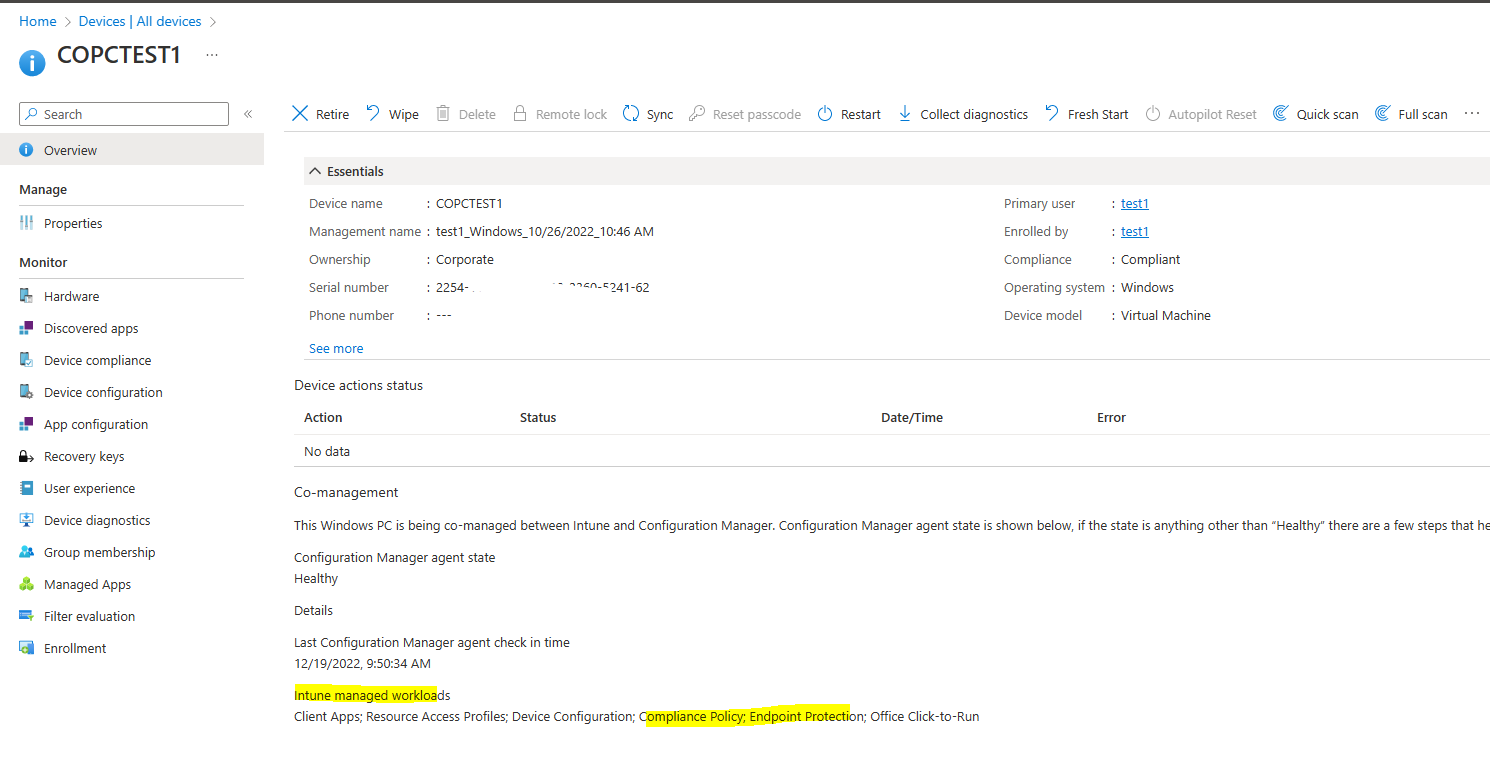Viewport: 1490px width, 772px height.
Task: Collapse the Essentials section
Action: click(315, 171)
